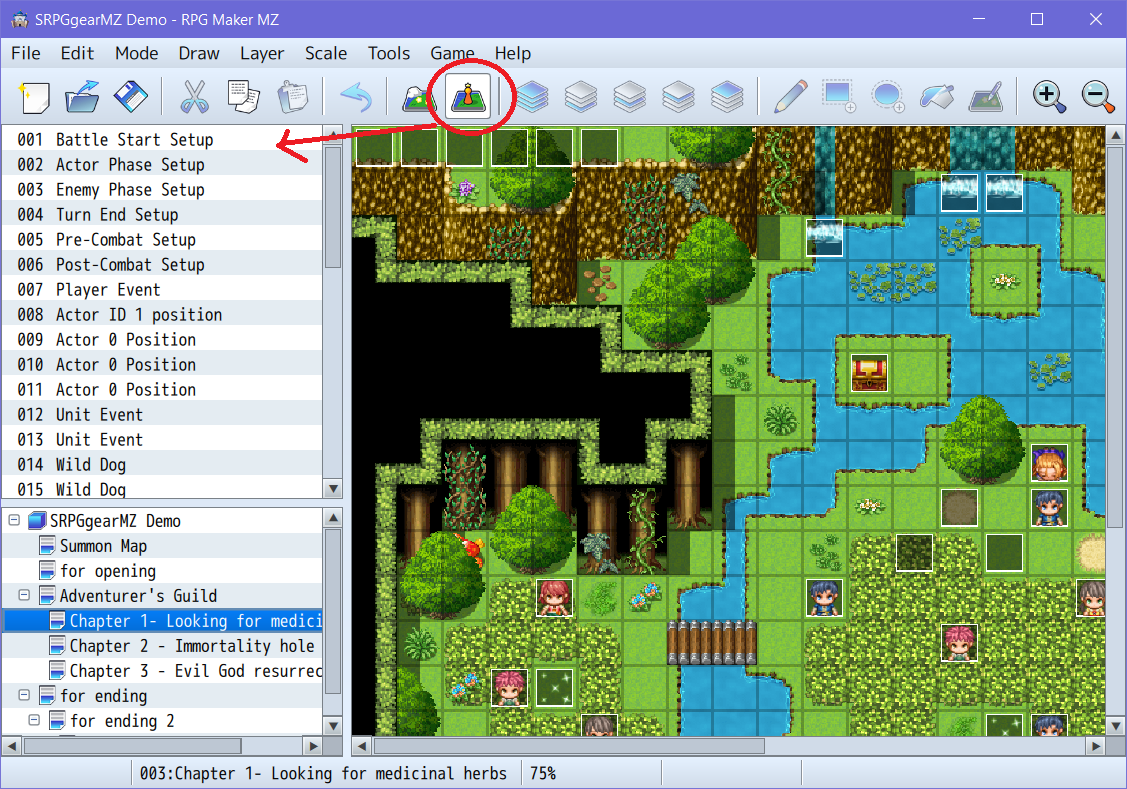Select the Layer 4 icon

pos(727,96)
